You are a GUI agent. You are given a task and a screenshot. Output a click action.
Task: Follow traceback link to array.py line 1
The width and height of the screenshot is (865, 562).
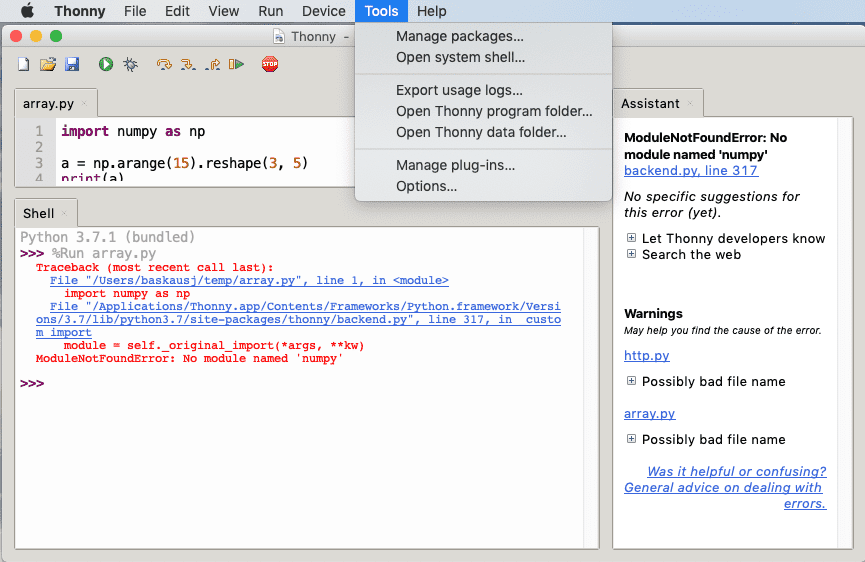coord(249,280)
